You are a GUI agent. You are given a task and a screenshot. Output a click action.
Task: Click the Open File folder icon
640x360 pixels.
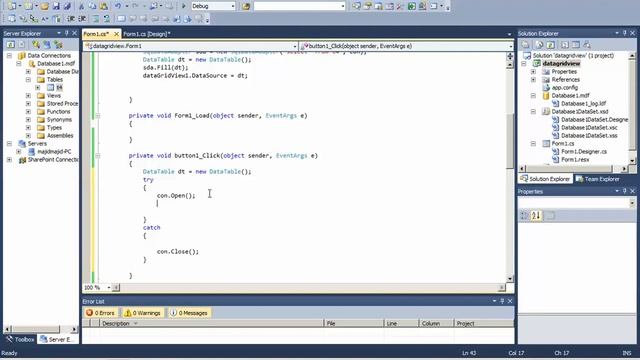pyautogui.click(x=44, y=6)
